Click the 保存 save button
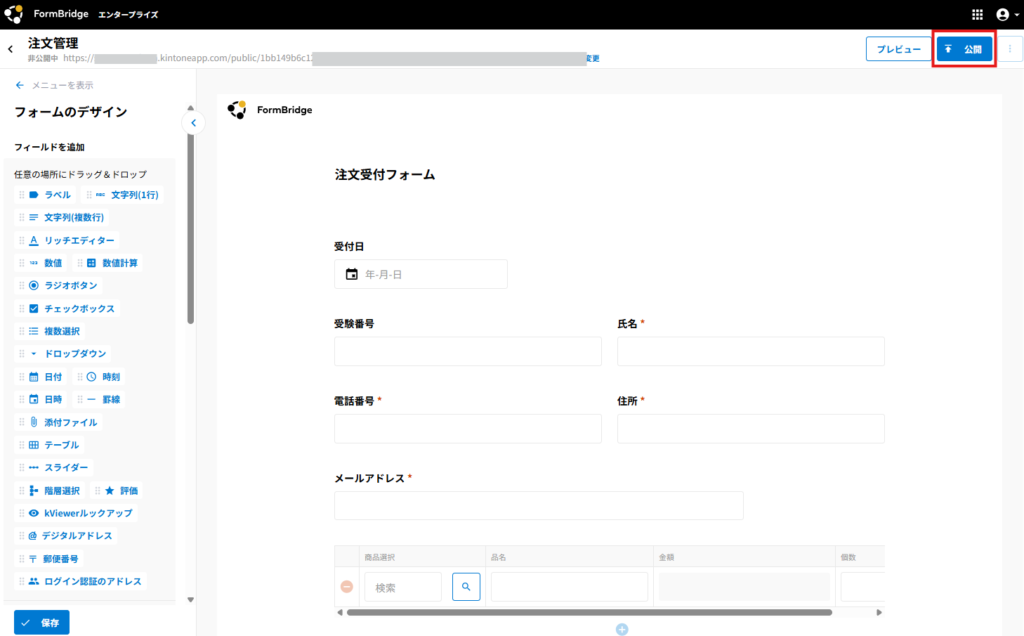 [x=42, y=622]
